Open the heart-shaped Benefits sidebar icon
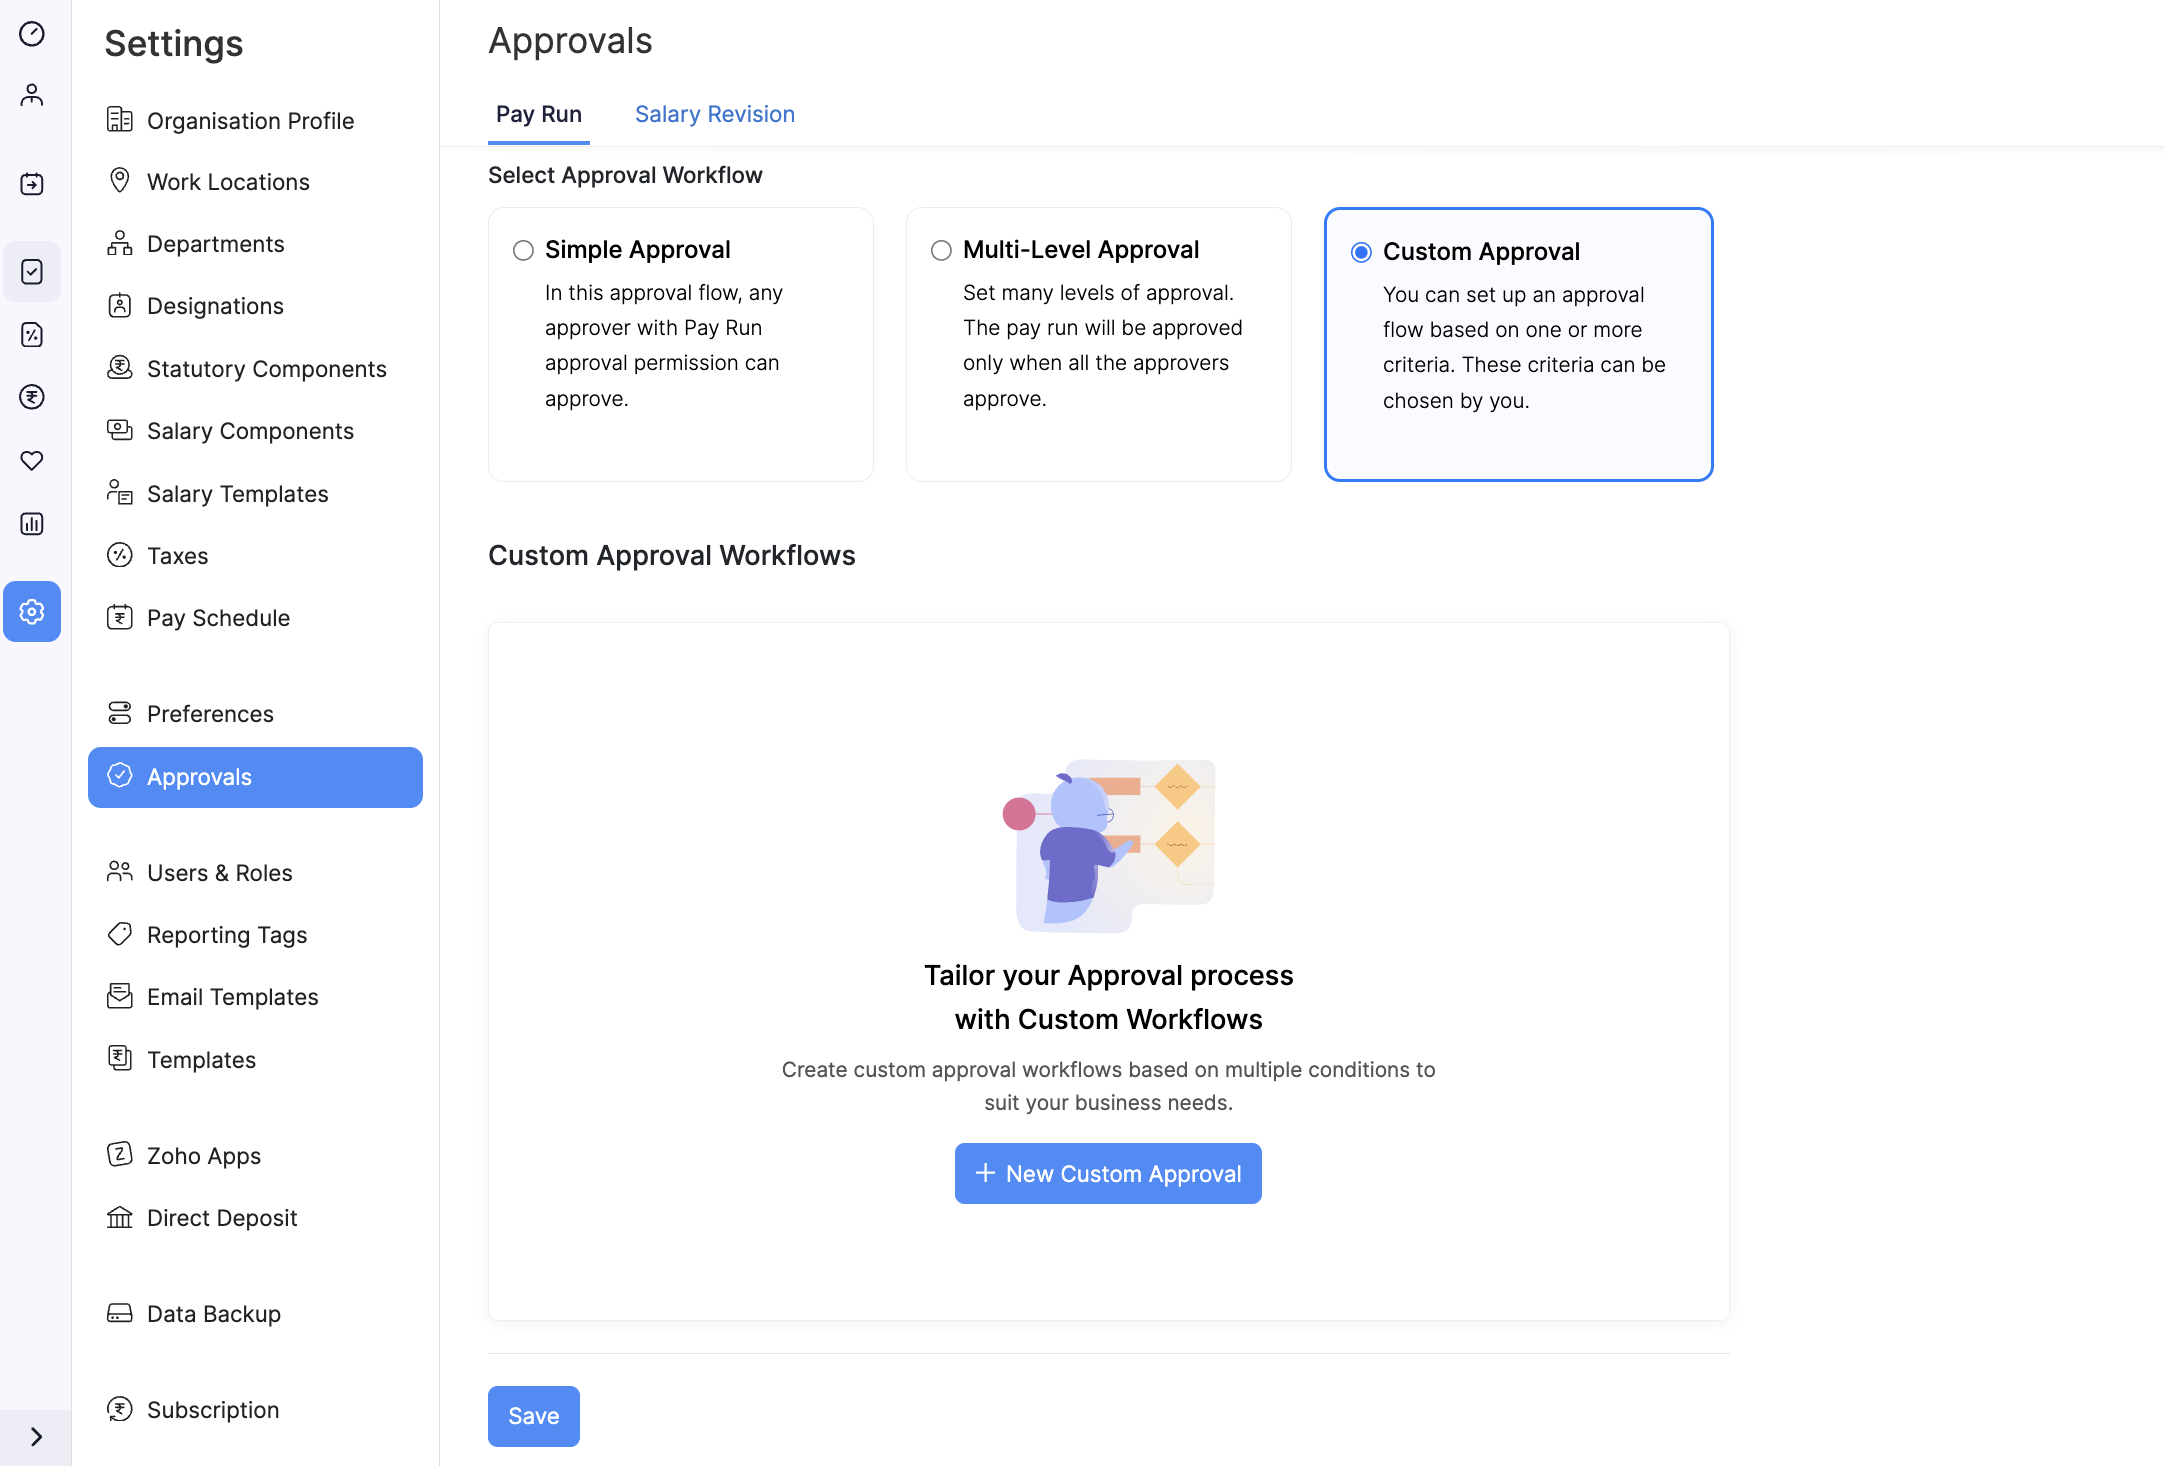2164x1466 pixels. click(x=32, y=461)
